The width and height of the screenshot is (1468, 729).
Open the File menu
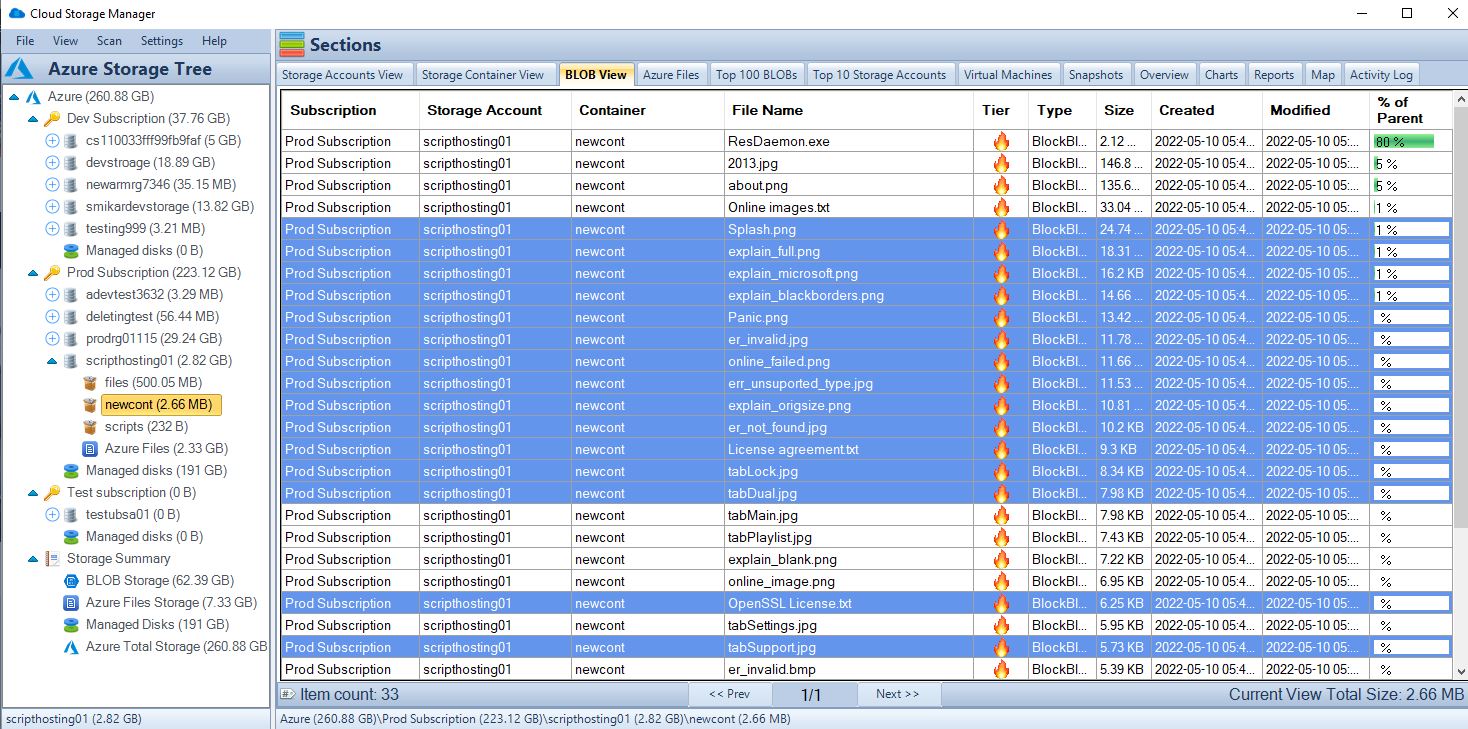tap(25, 41)
